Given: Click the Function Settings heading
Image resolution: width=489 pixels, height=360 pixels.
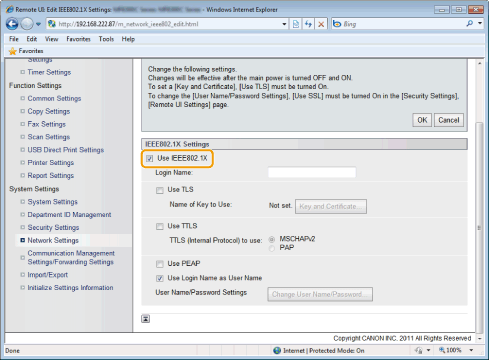Looking at the screenshot, I should [x=35, y=85].
